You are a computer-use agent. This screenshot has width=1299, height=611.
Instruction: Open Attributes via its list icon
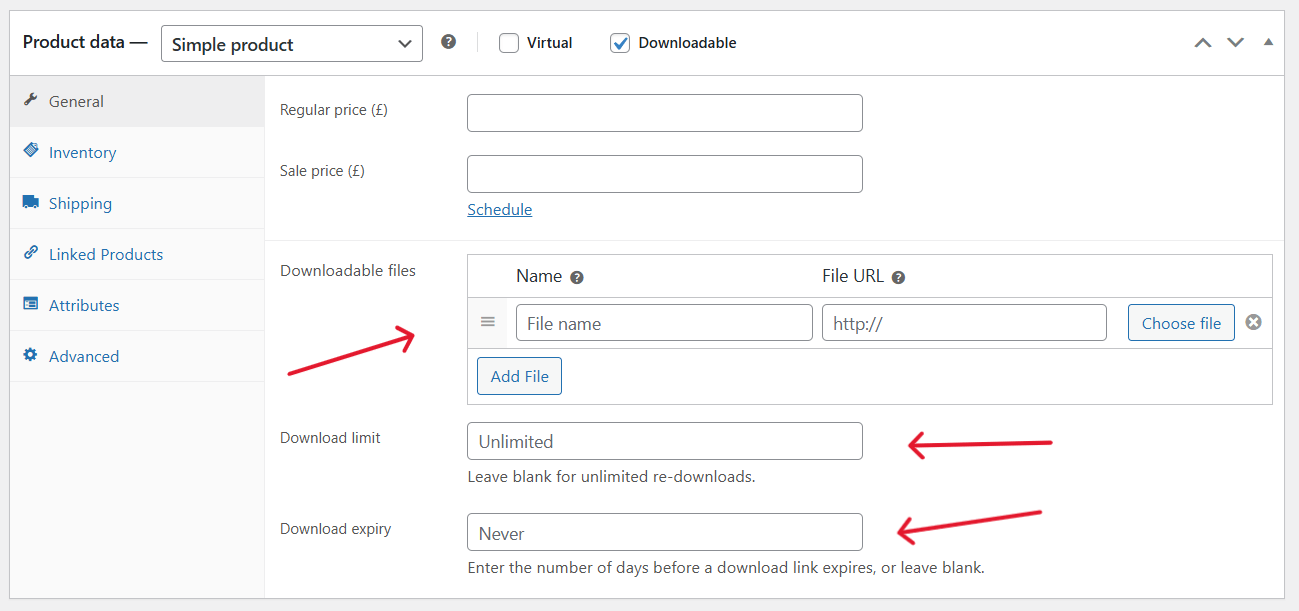pyautogui.click(x=30, y=304)
